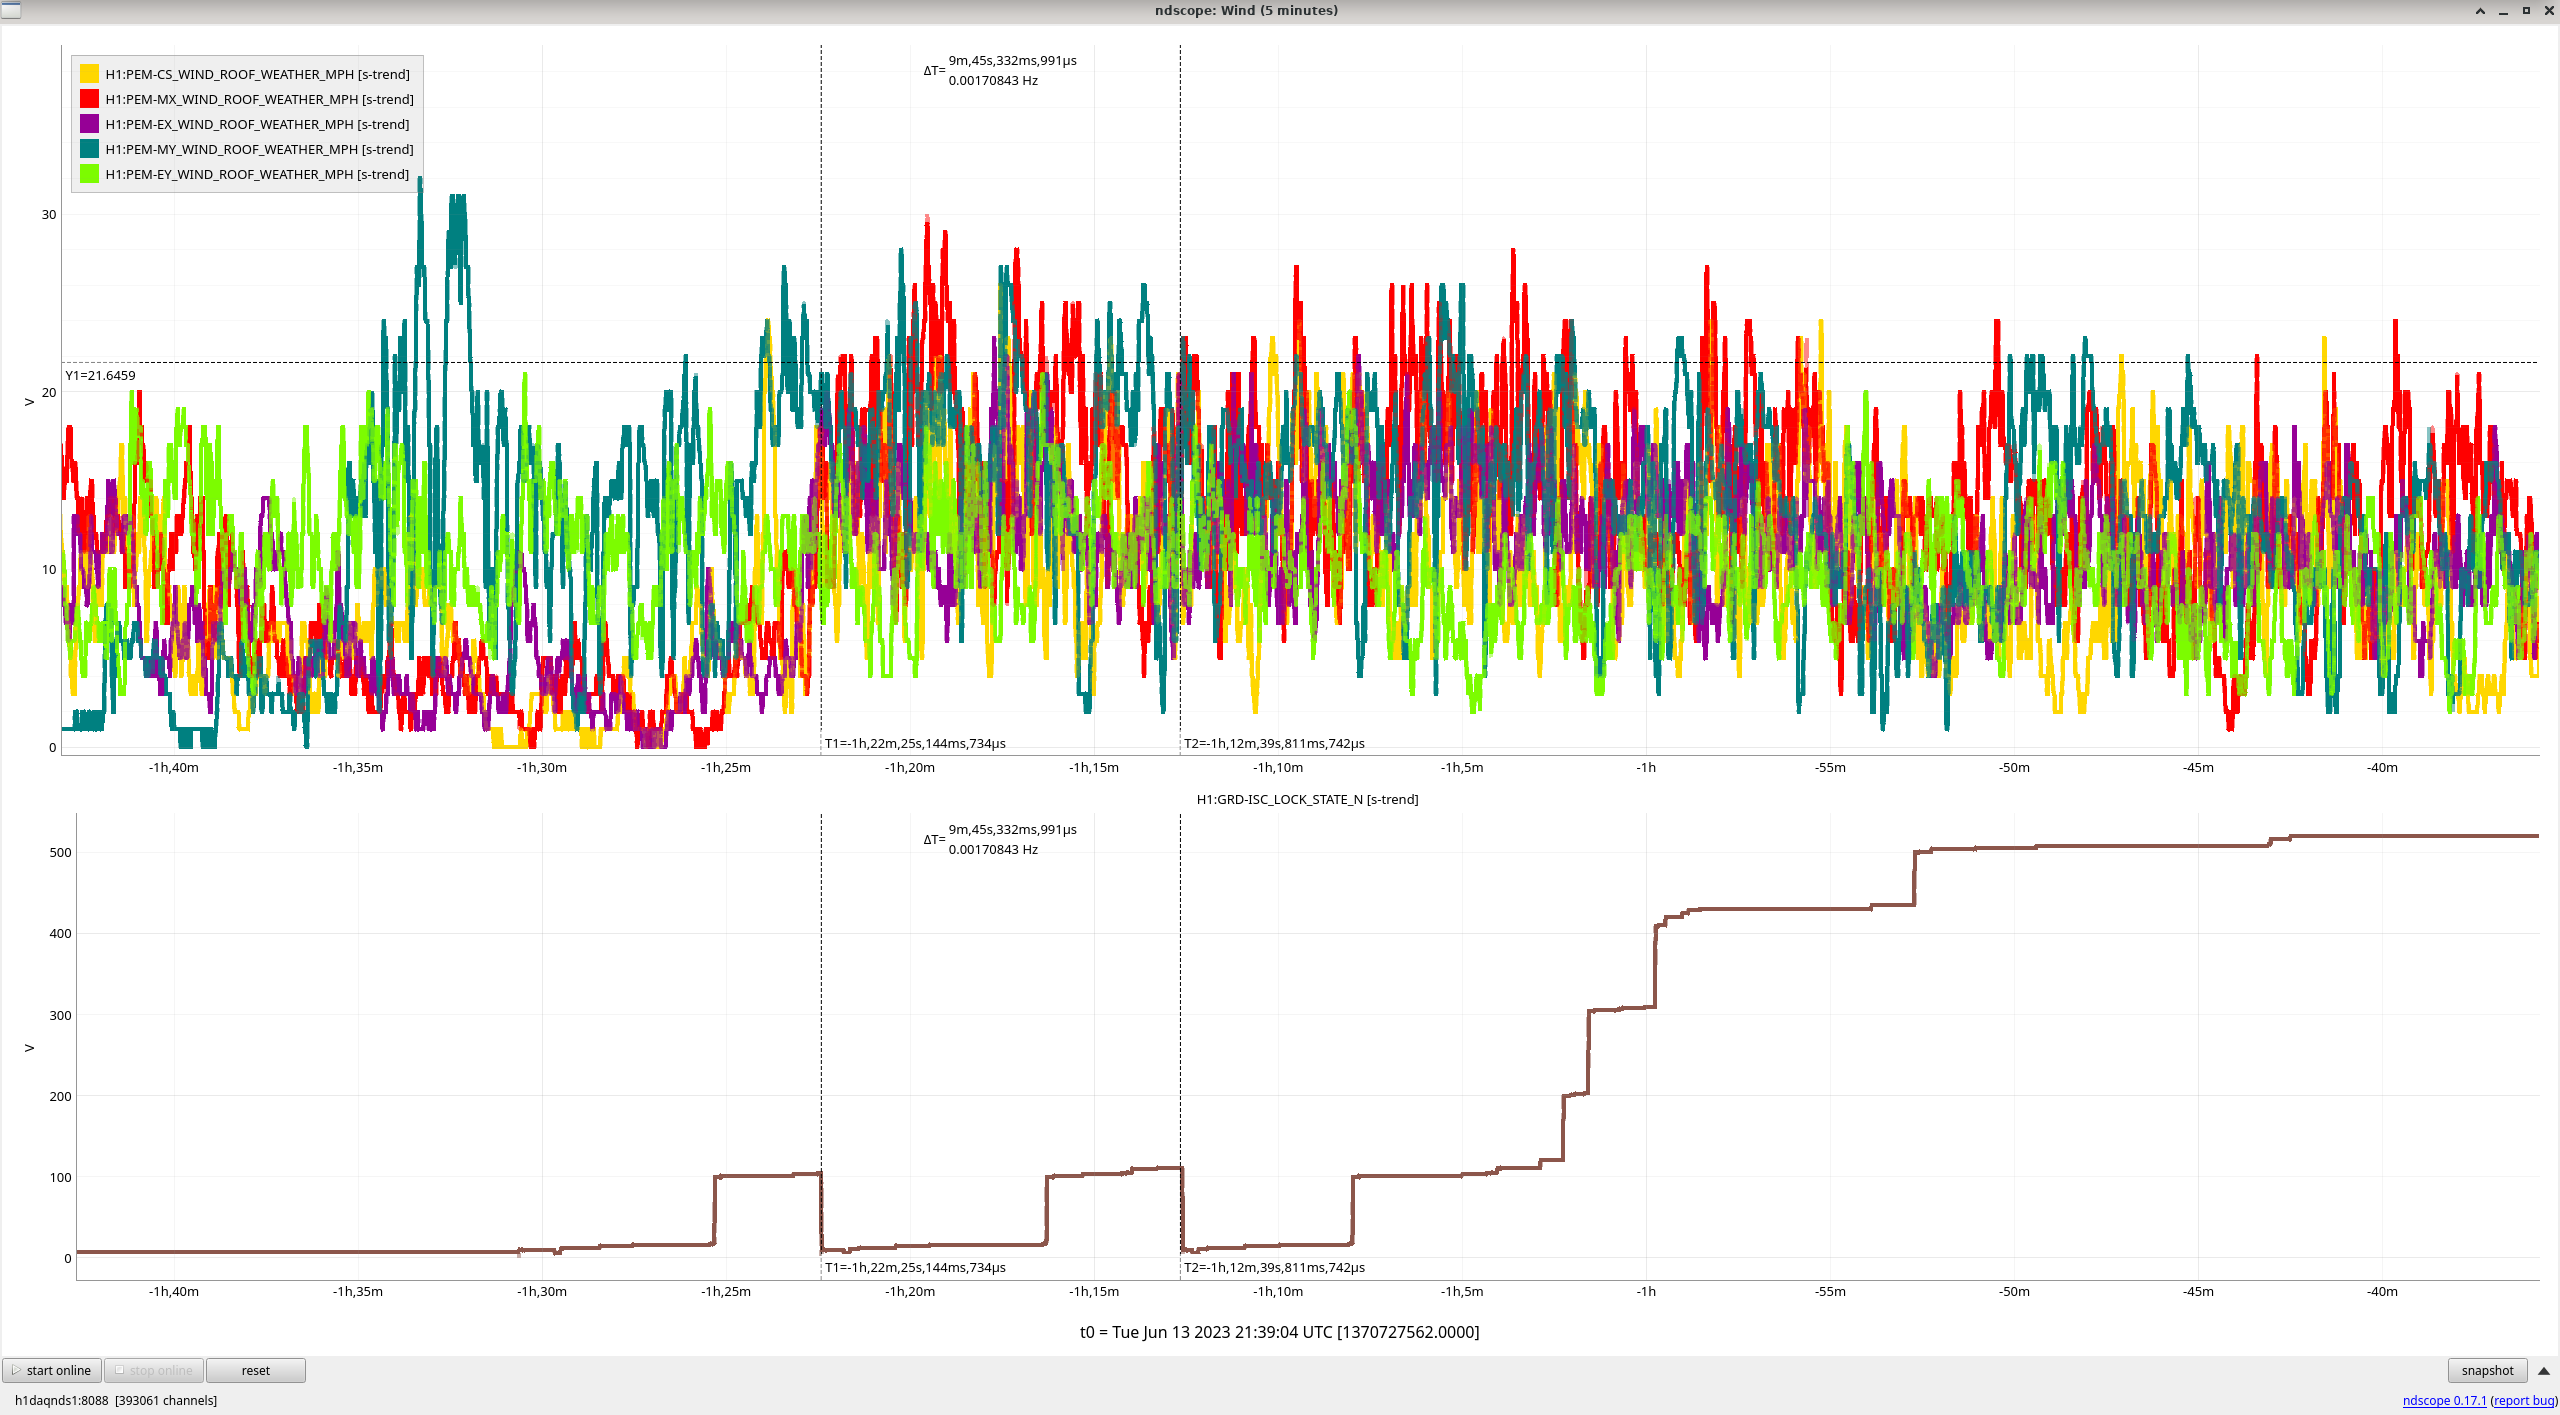Open the report bug link
2560x1415 pixels.
pos(2524,1400)
